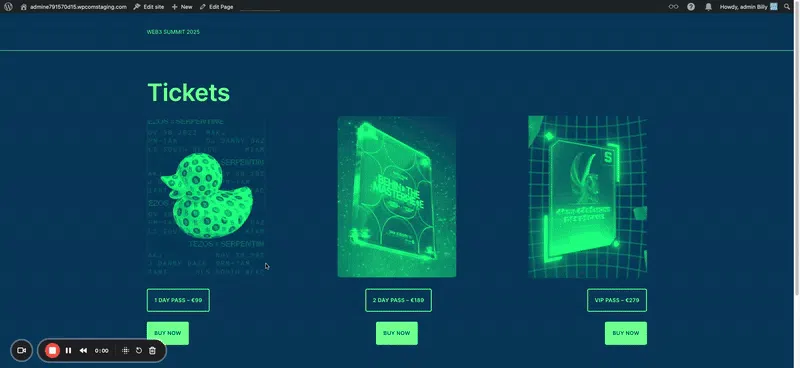This screenshot has width=800, height=368.
Task: Click the admin bar search magnifier
Action: (x=787, y=7)
